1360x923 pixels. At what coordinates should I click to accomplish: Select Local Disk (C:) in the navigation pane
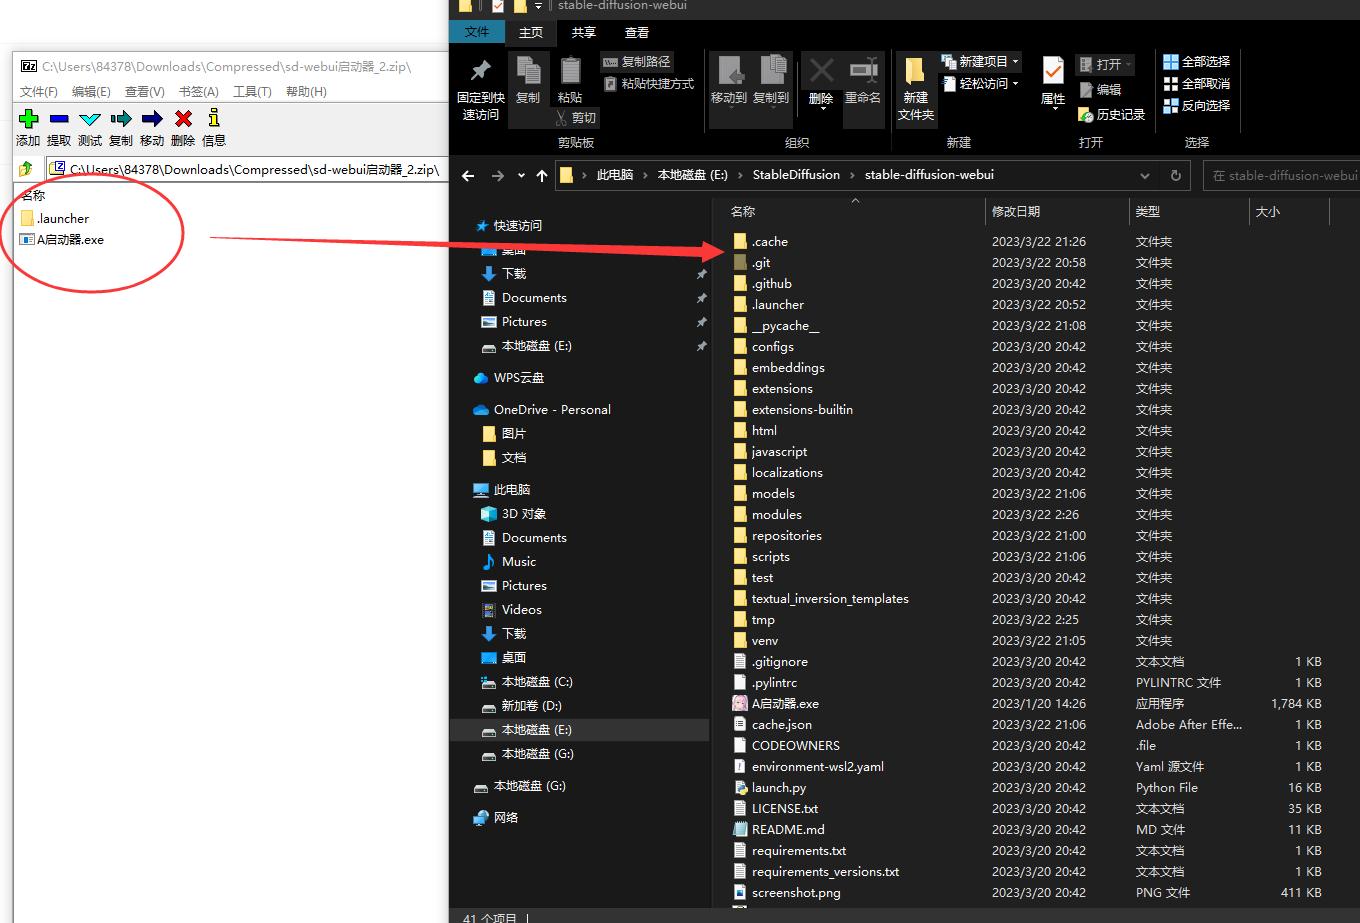536,682
